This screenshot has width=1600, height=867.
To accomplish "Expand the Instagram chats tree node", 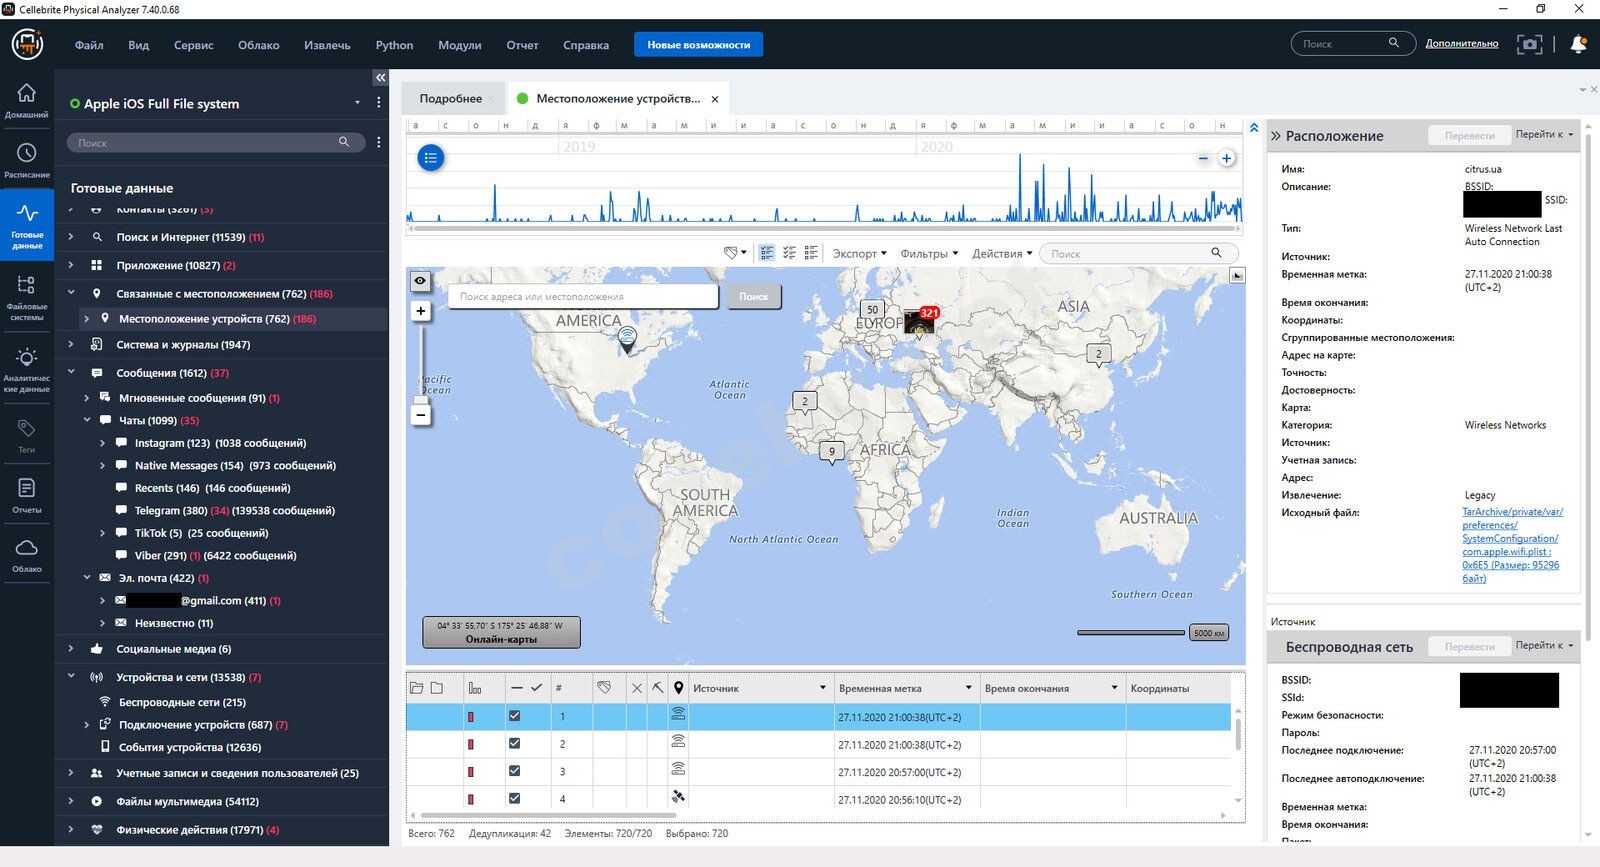I will click(102, 443).
